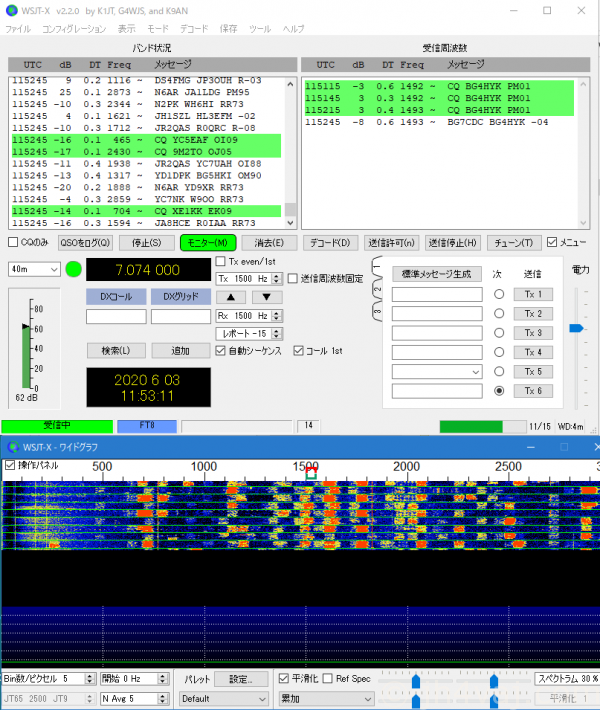Expand the Tx 5 message combo box
This screenshot has height=710, width=600.
click(475, 372)
